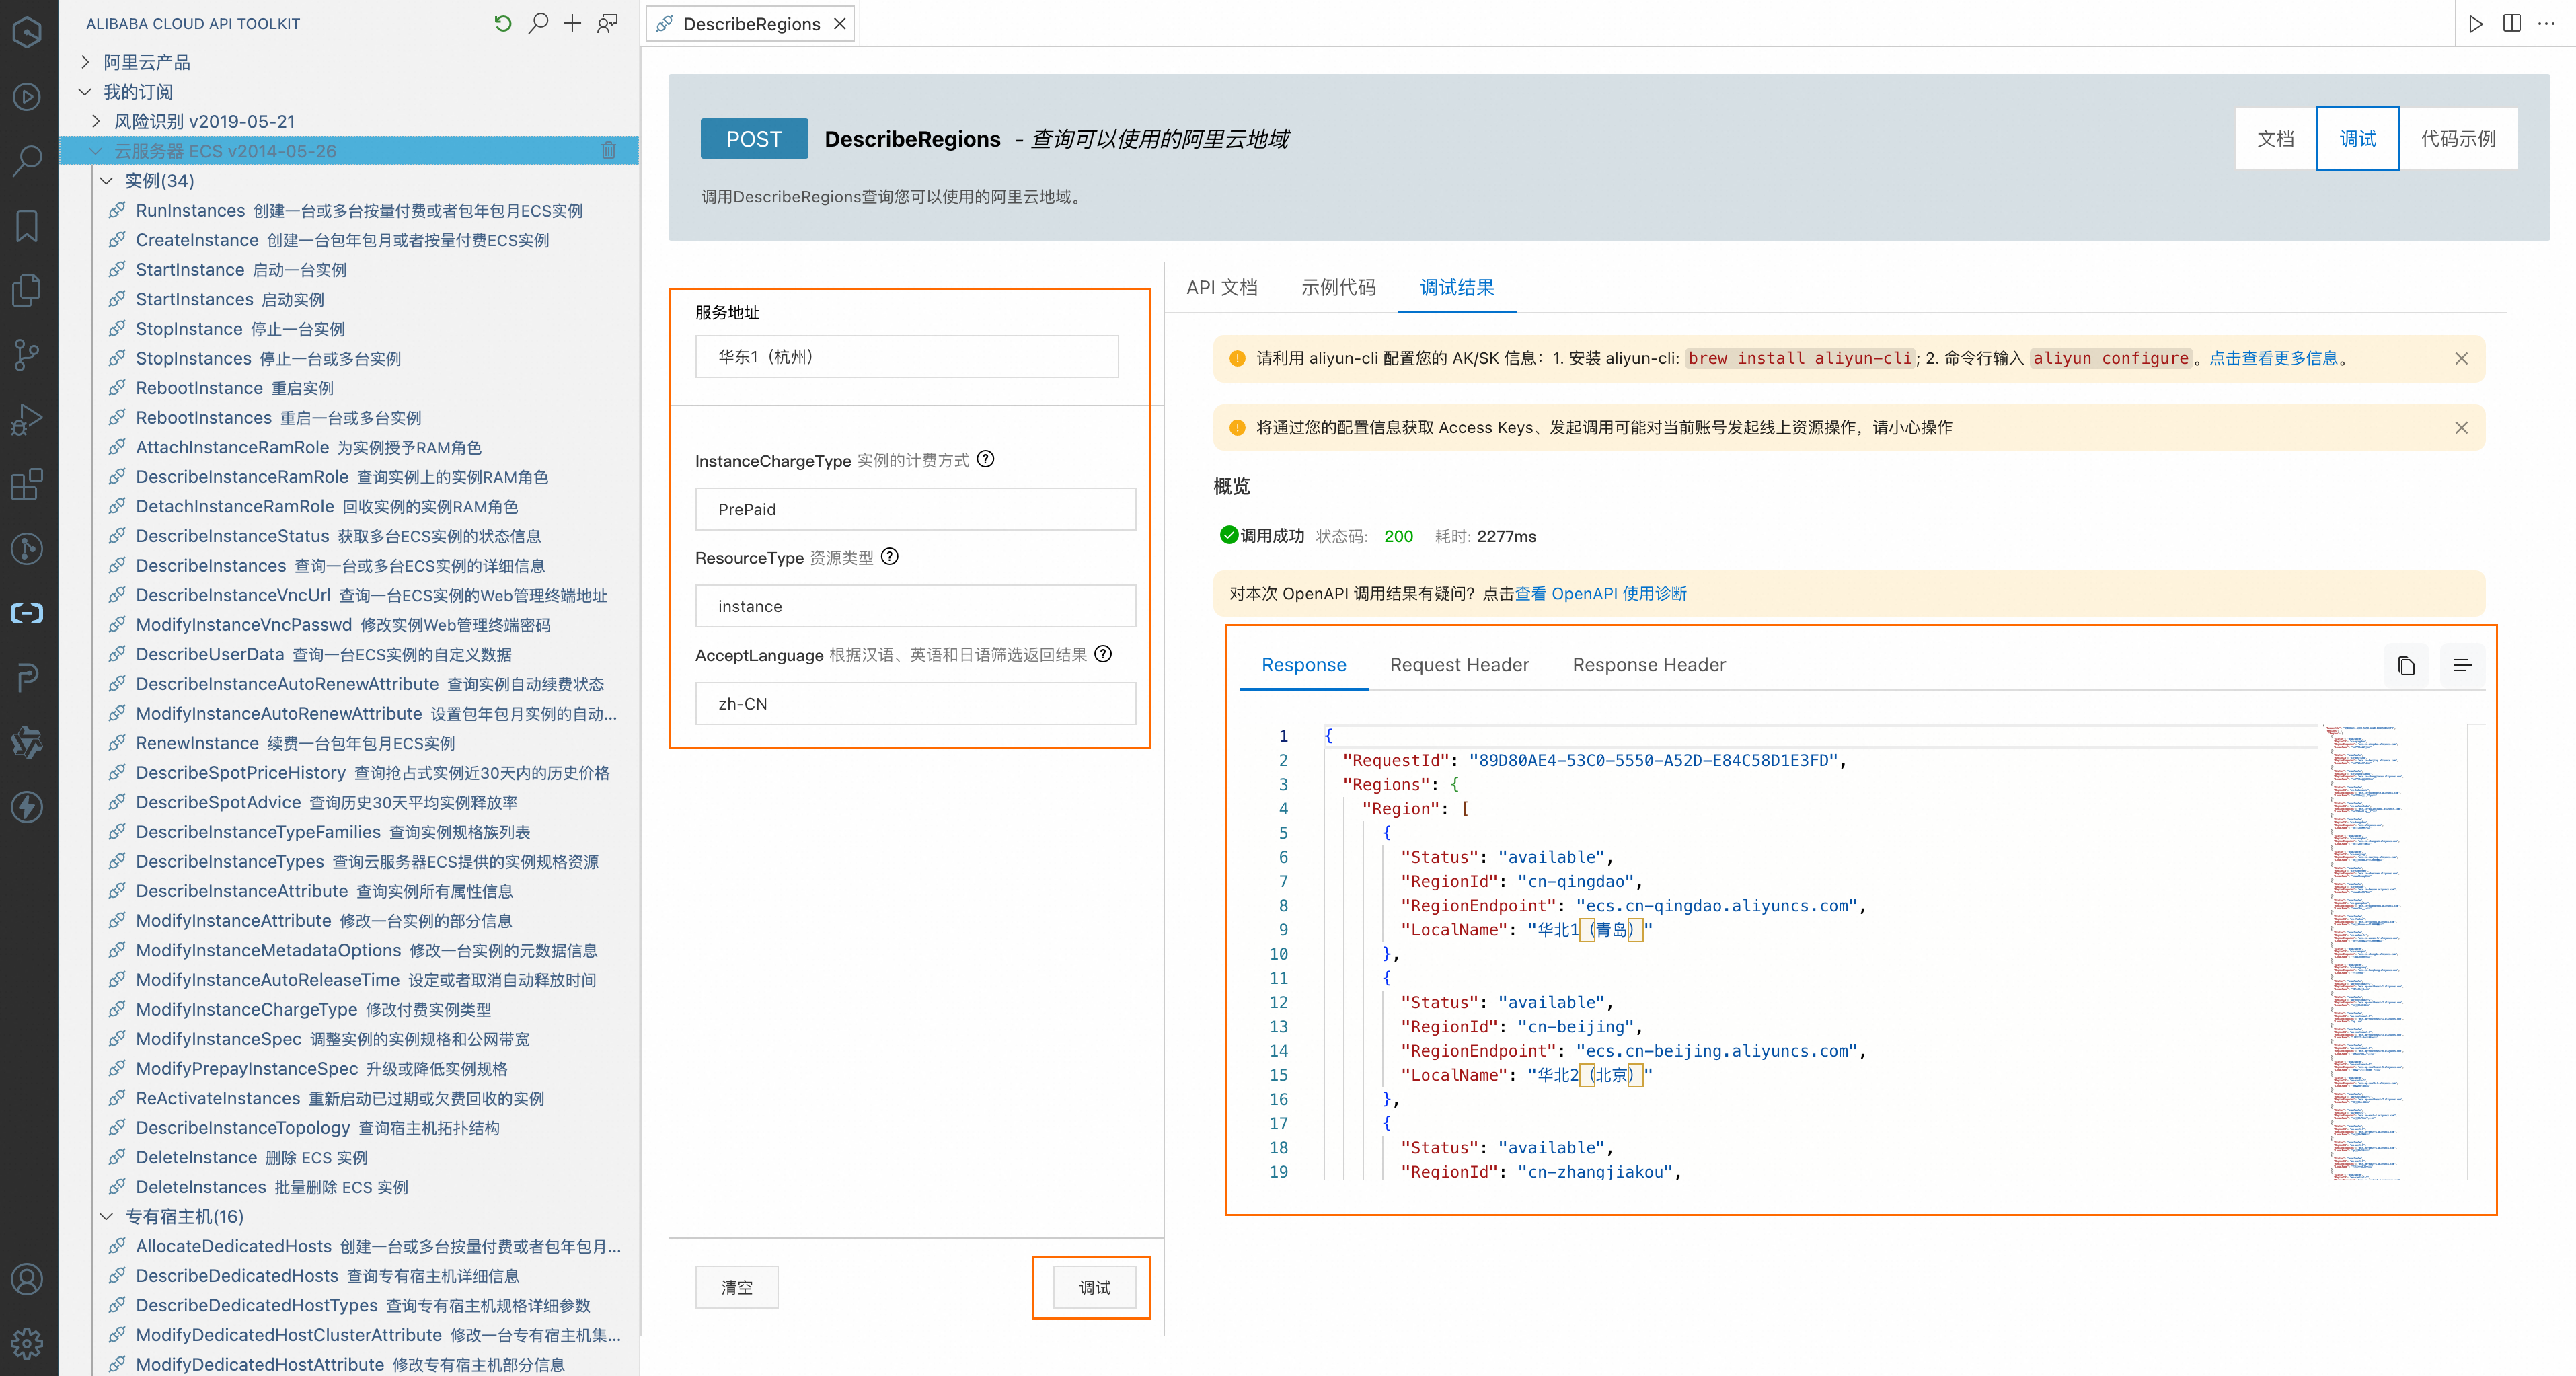Click the plus icon to add subscription
The width and height of the screenshot is (2576, 1376).
pyautogui.click(x=572, y=23)
